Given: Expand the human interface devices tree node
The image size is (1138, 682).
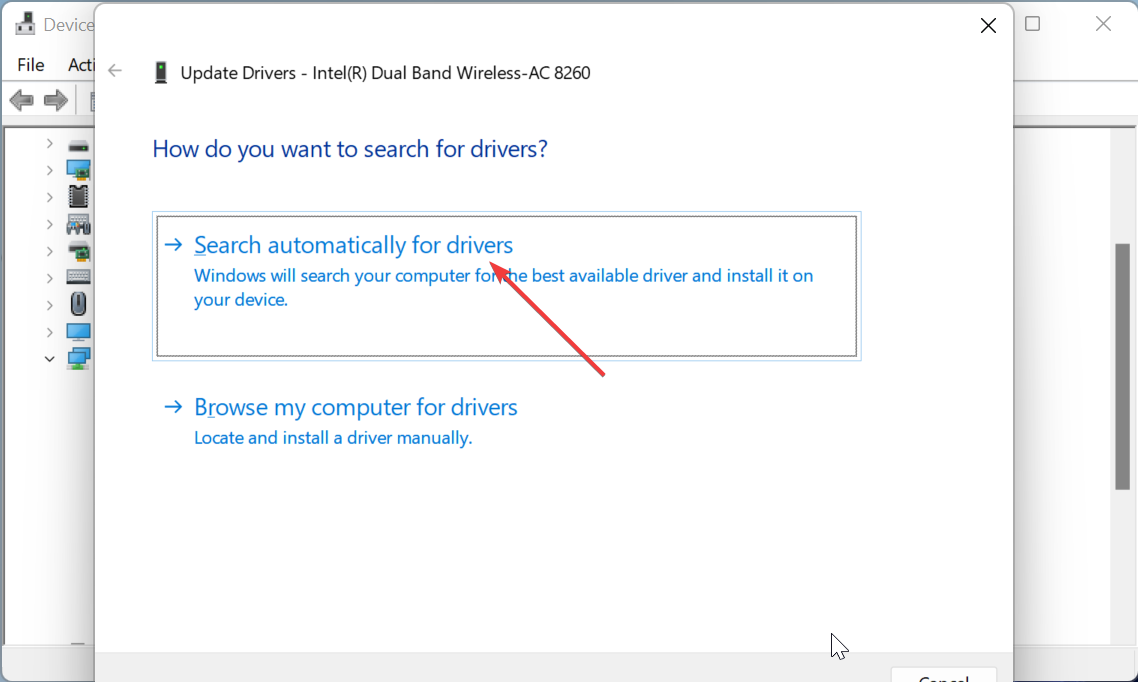Looking at the screenshot, I should [x=49, y=224].
